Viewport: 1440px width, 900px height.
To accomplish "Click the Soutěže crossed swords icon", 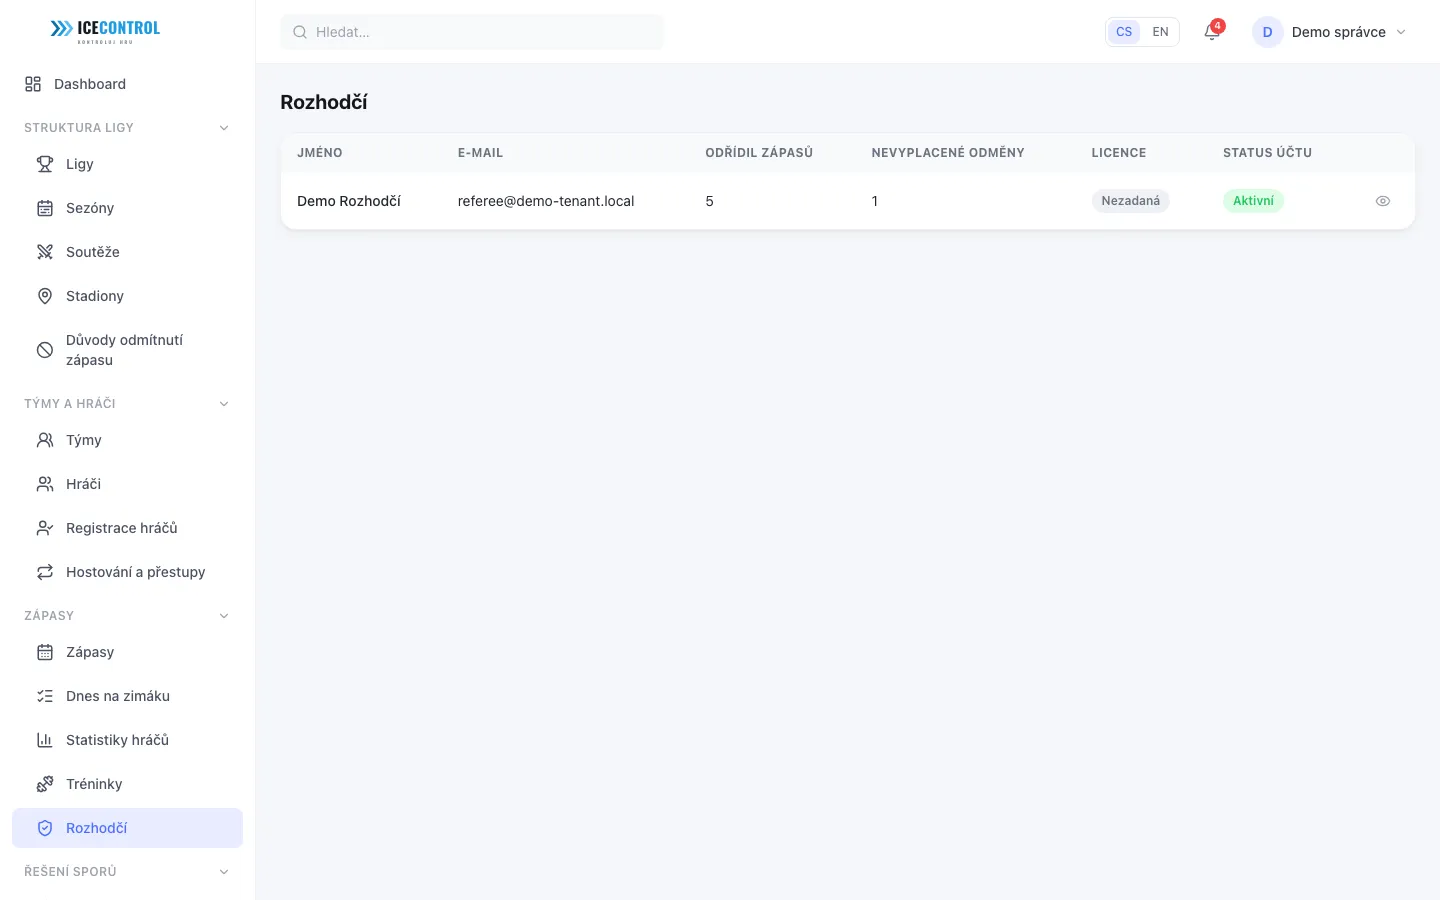I will 45,252.
